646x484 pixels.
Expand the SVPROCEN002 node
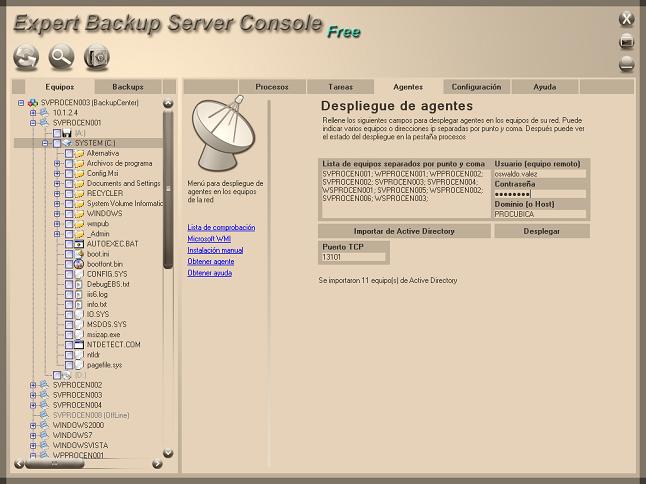(x=33, y=385)
